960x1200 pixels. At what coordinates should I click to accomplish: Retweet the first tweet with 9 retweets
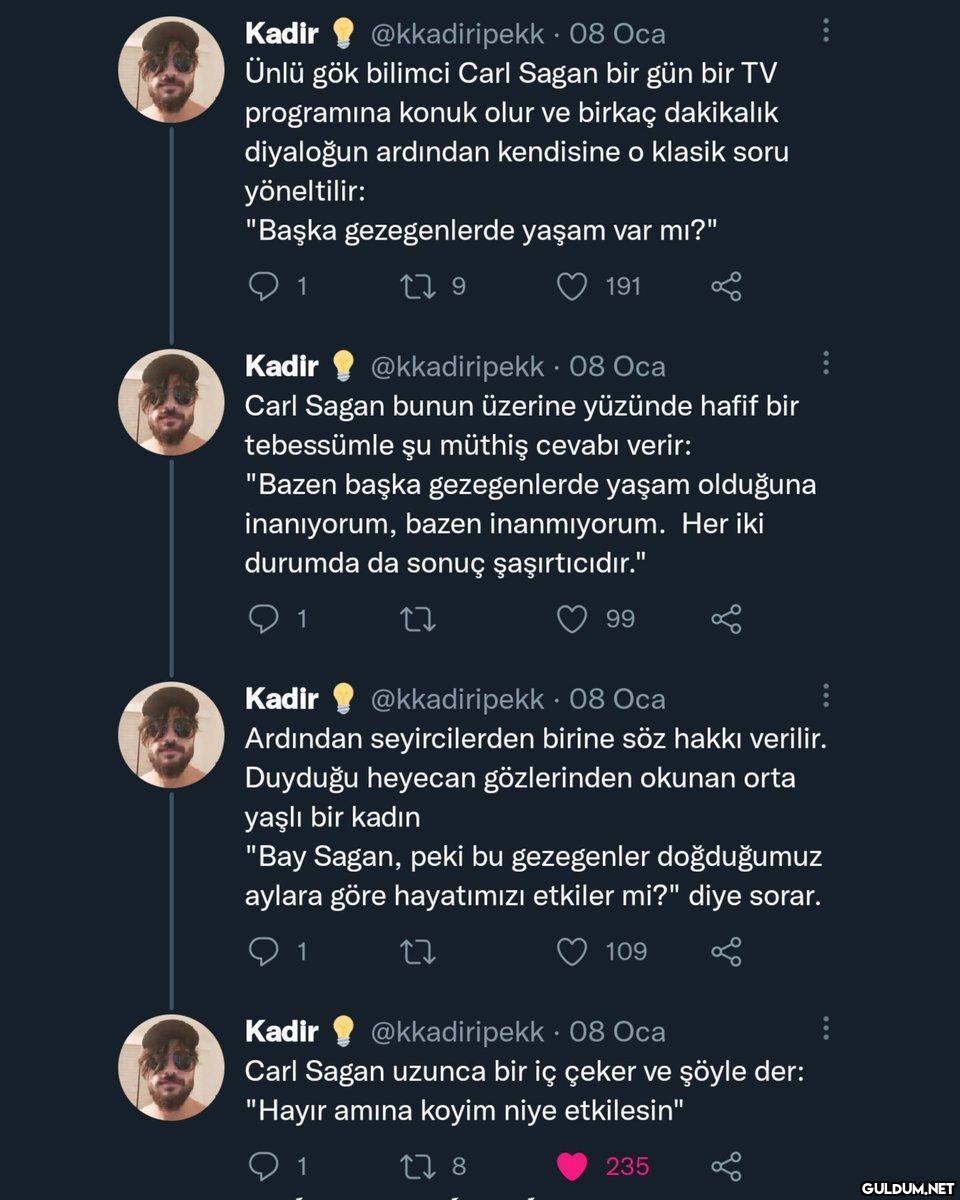click(415, 287)
